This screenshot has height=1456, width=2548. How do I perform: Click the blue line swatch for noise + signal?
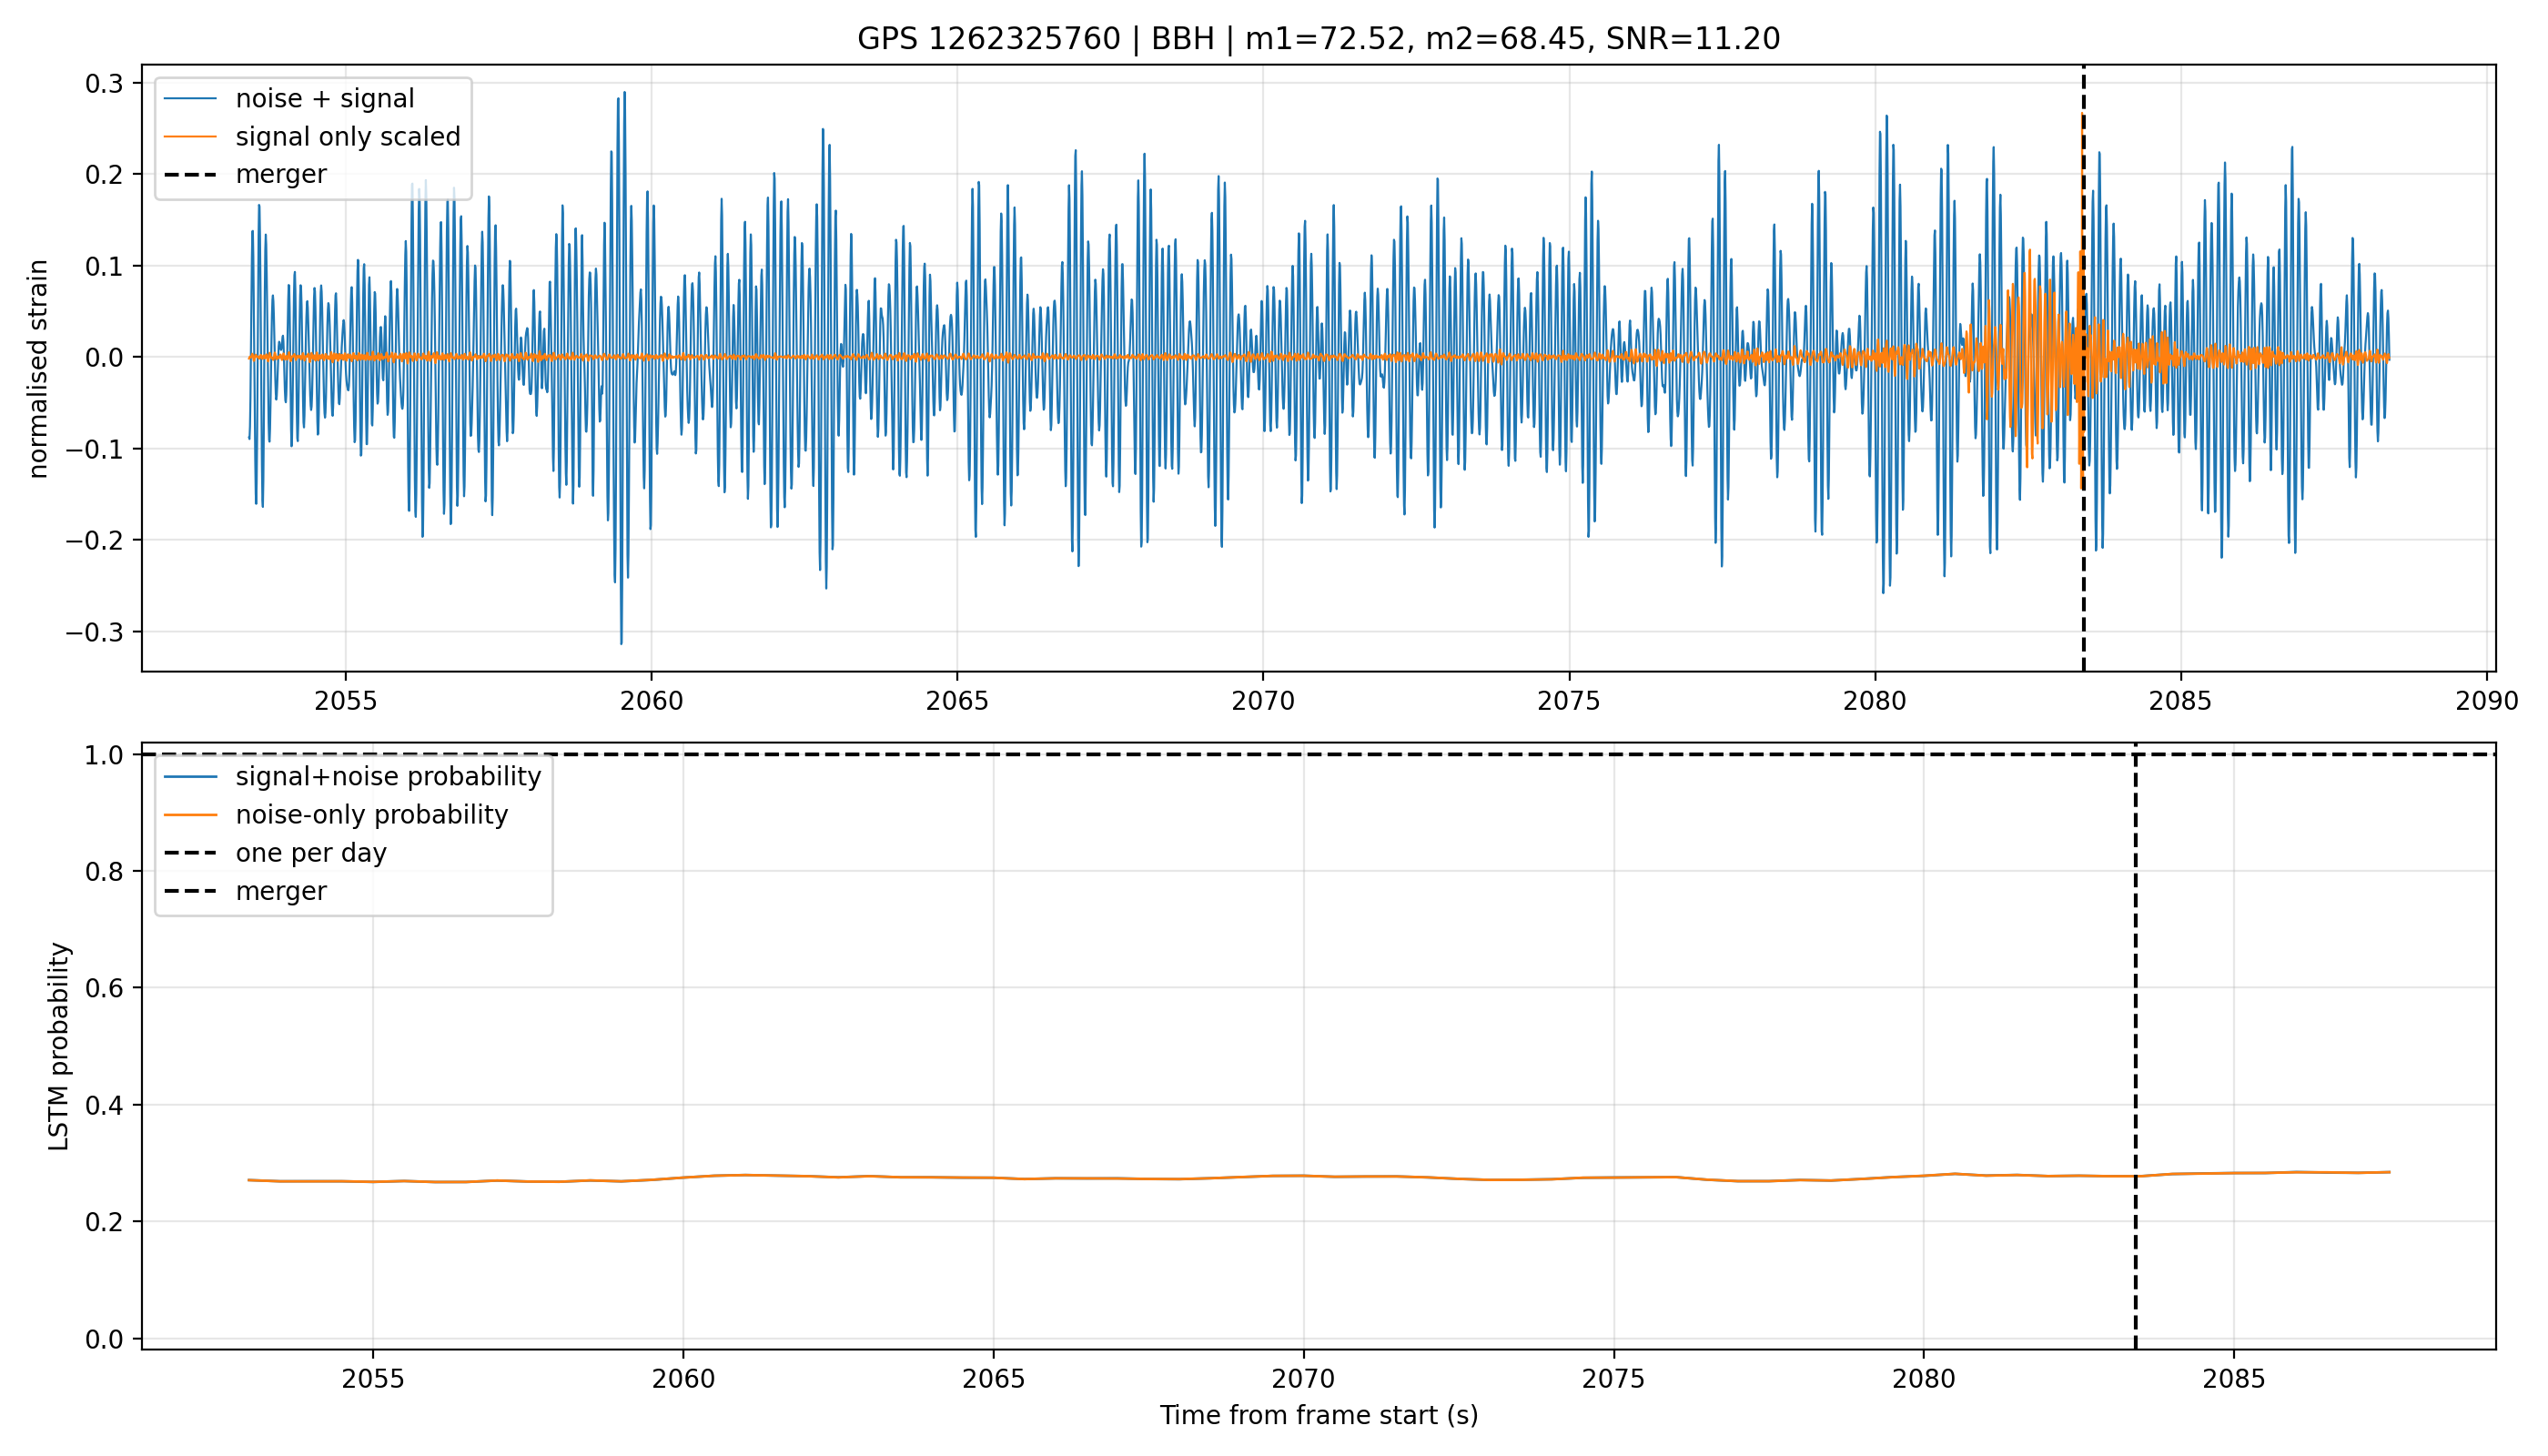(x=190, y=98)
